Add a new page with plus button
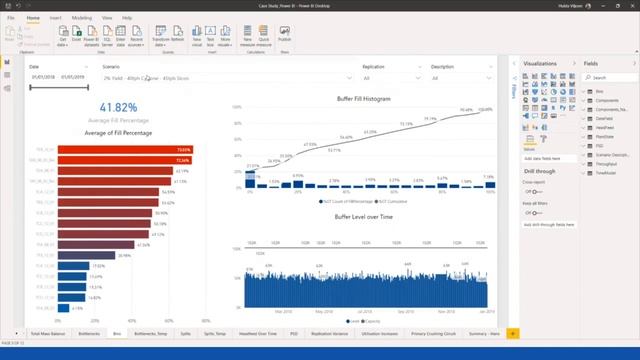This screenshot has width=640, height=360. [x=513, y=334]
